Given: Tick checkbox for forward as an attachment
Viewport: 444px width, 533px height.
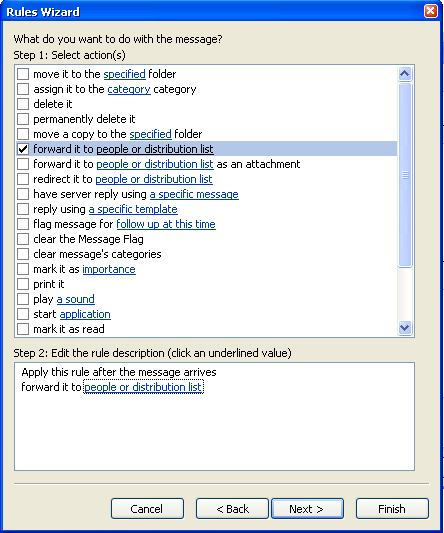Looking at the screenshot, I should [23, 164].
